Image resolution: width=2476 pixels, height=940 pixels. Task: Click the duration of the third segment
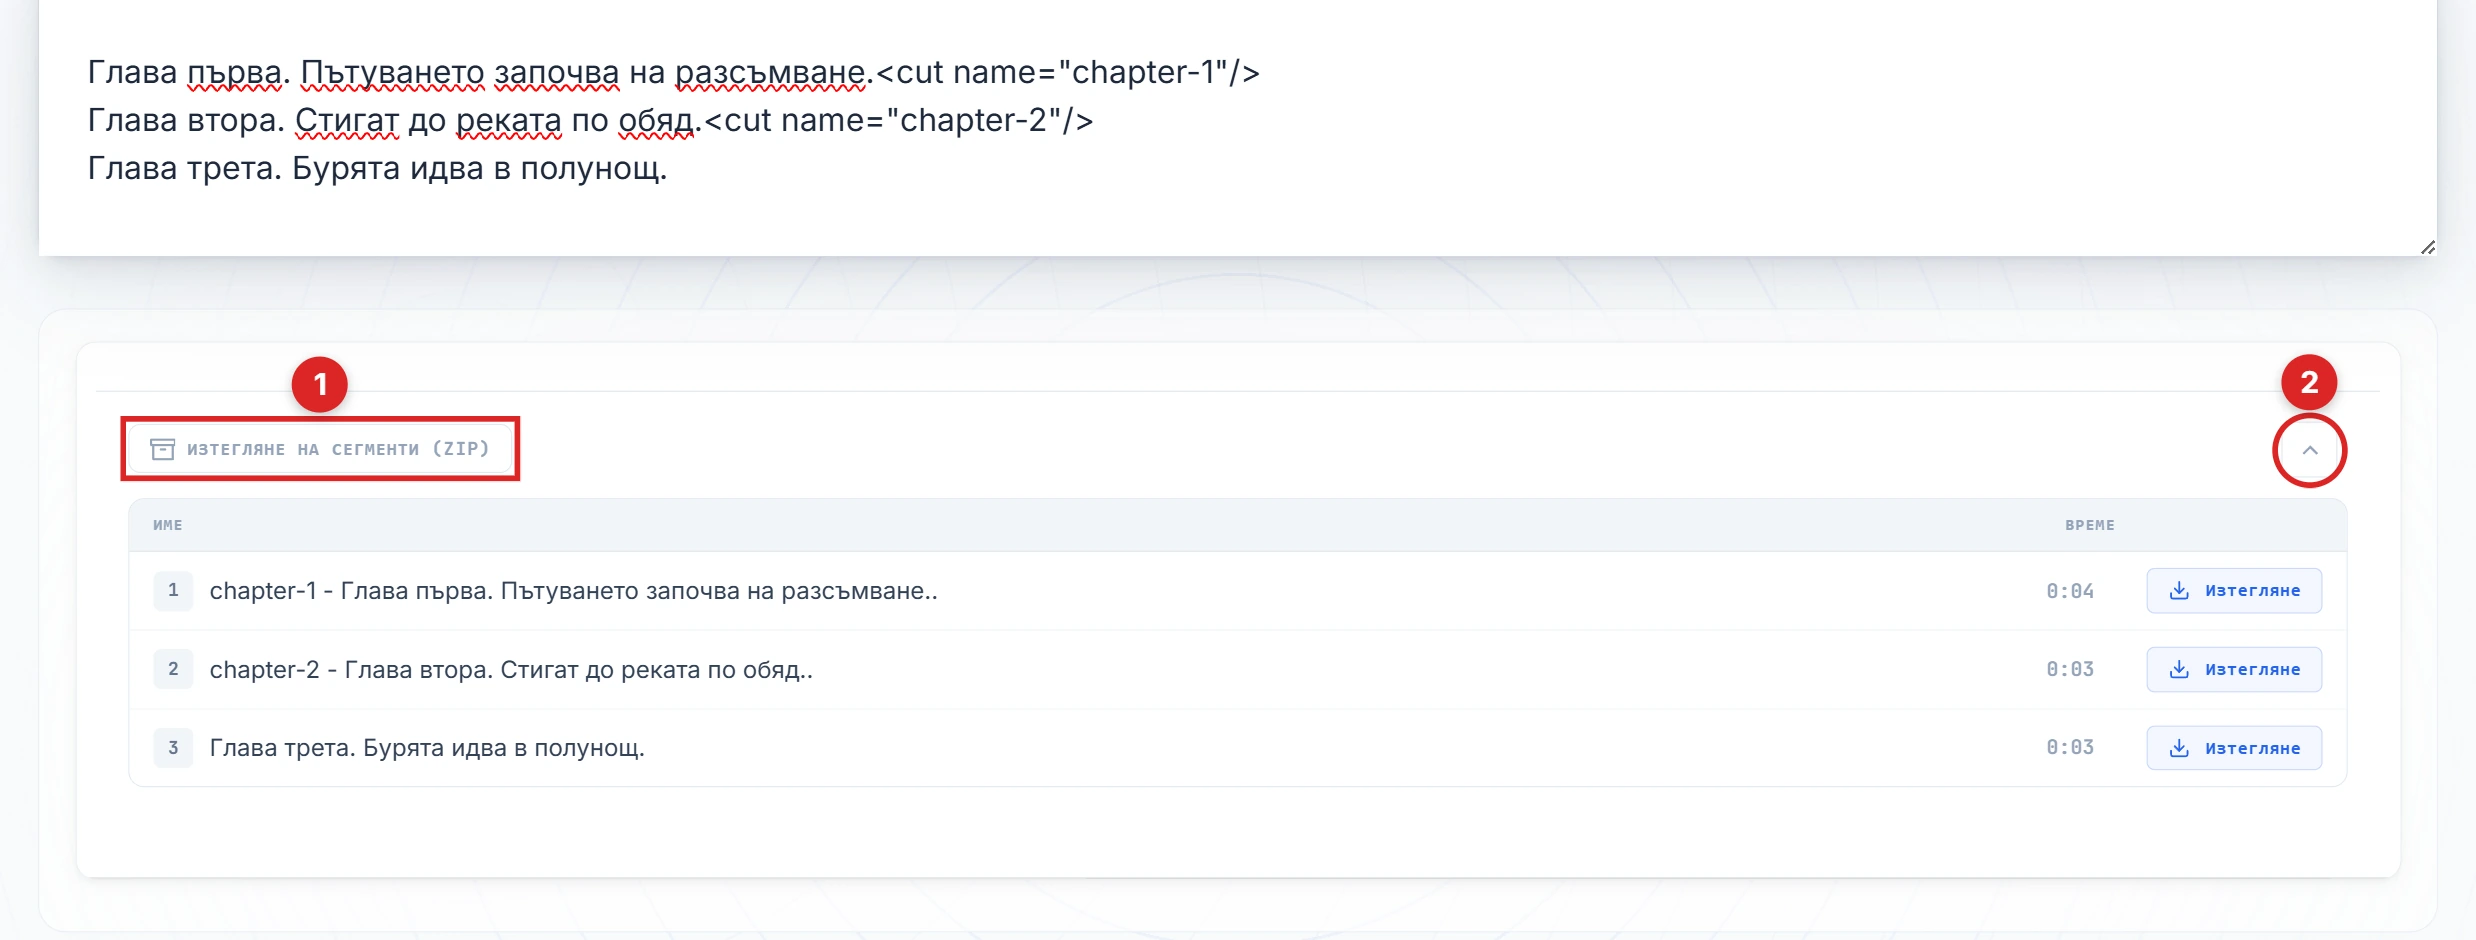point(2069,748)
